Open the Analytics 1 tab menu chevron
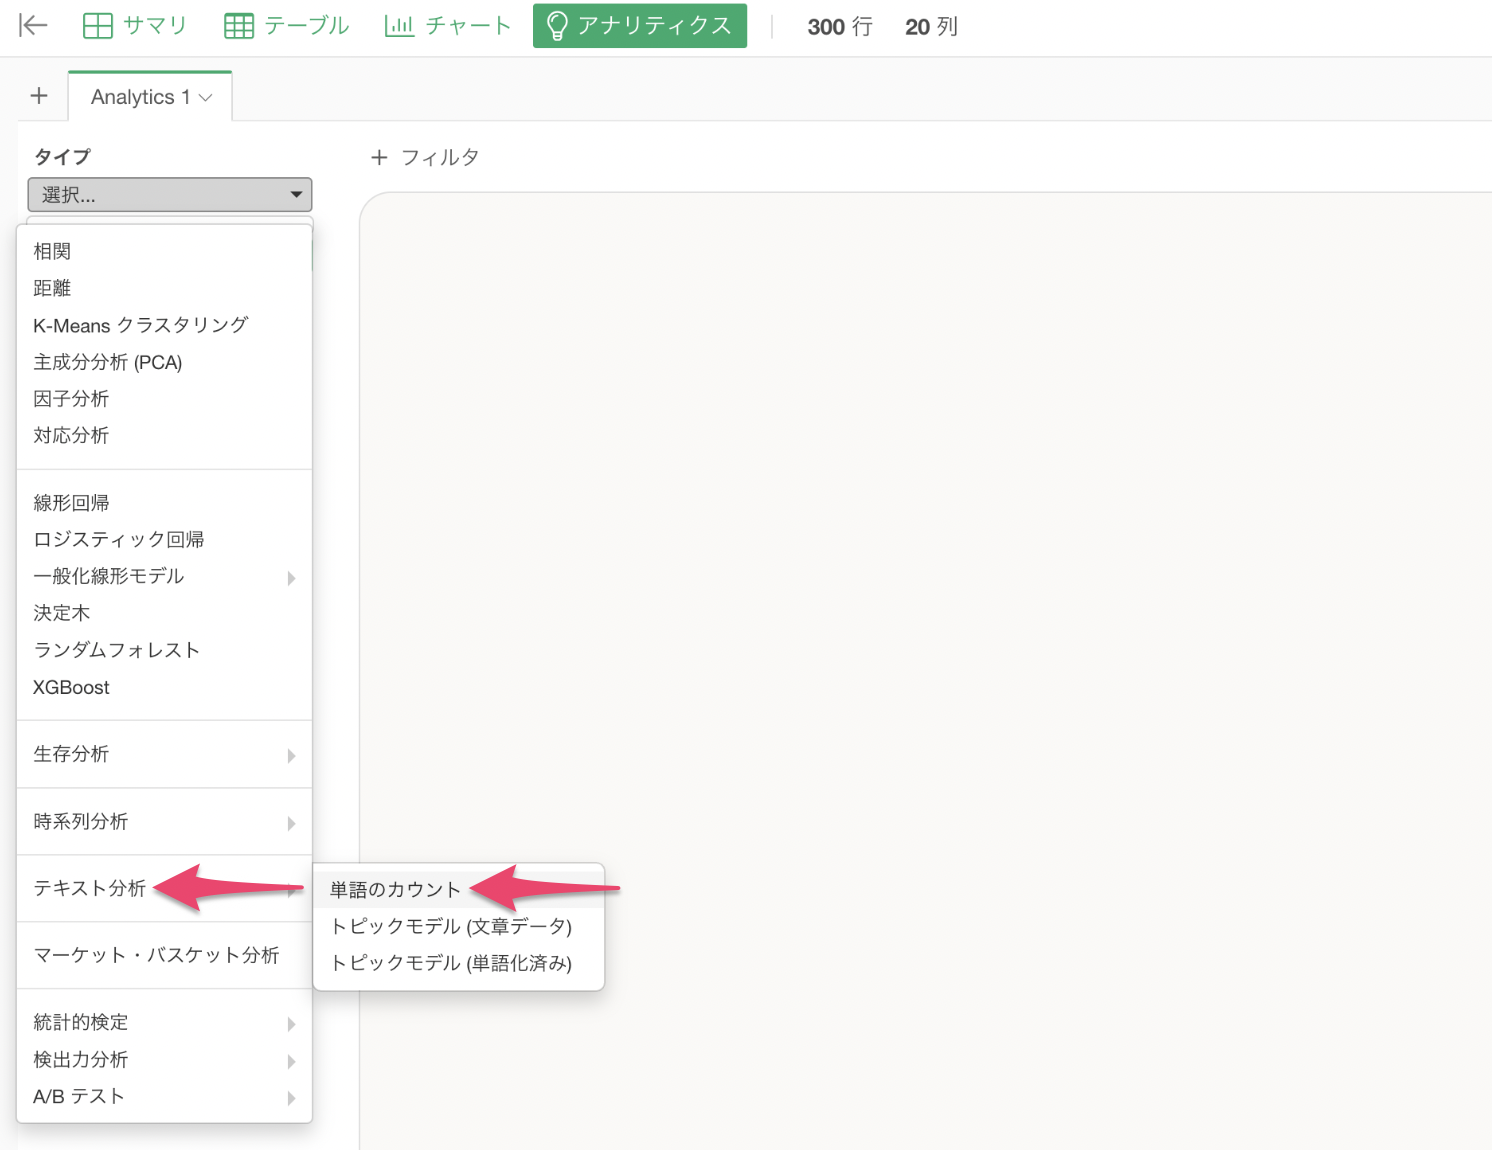 click(x=206, y=97)
